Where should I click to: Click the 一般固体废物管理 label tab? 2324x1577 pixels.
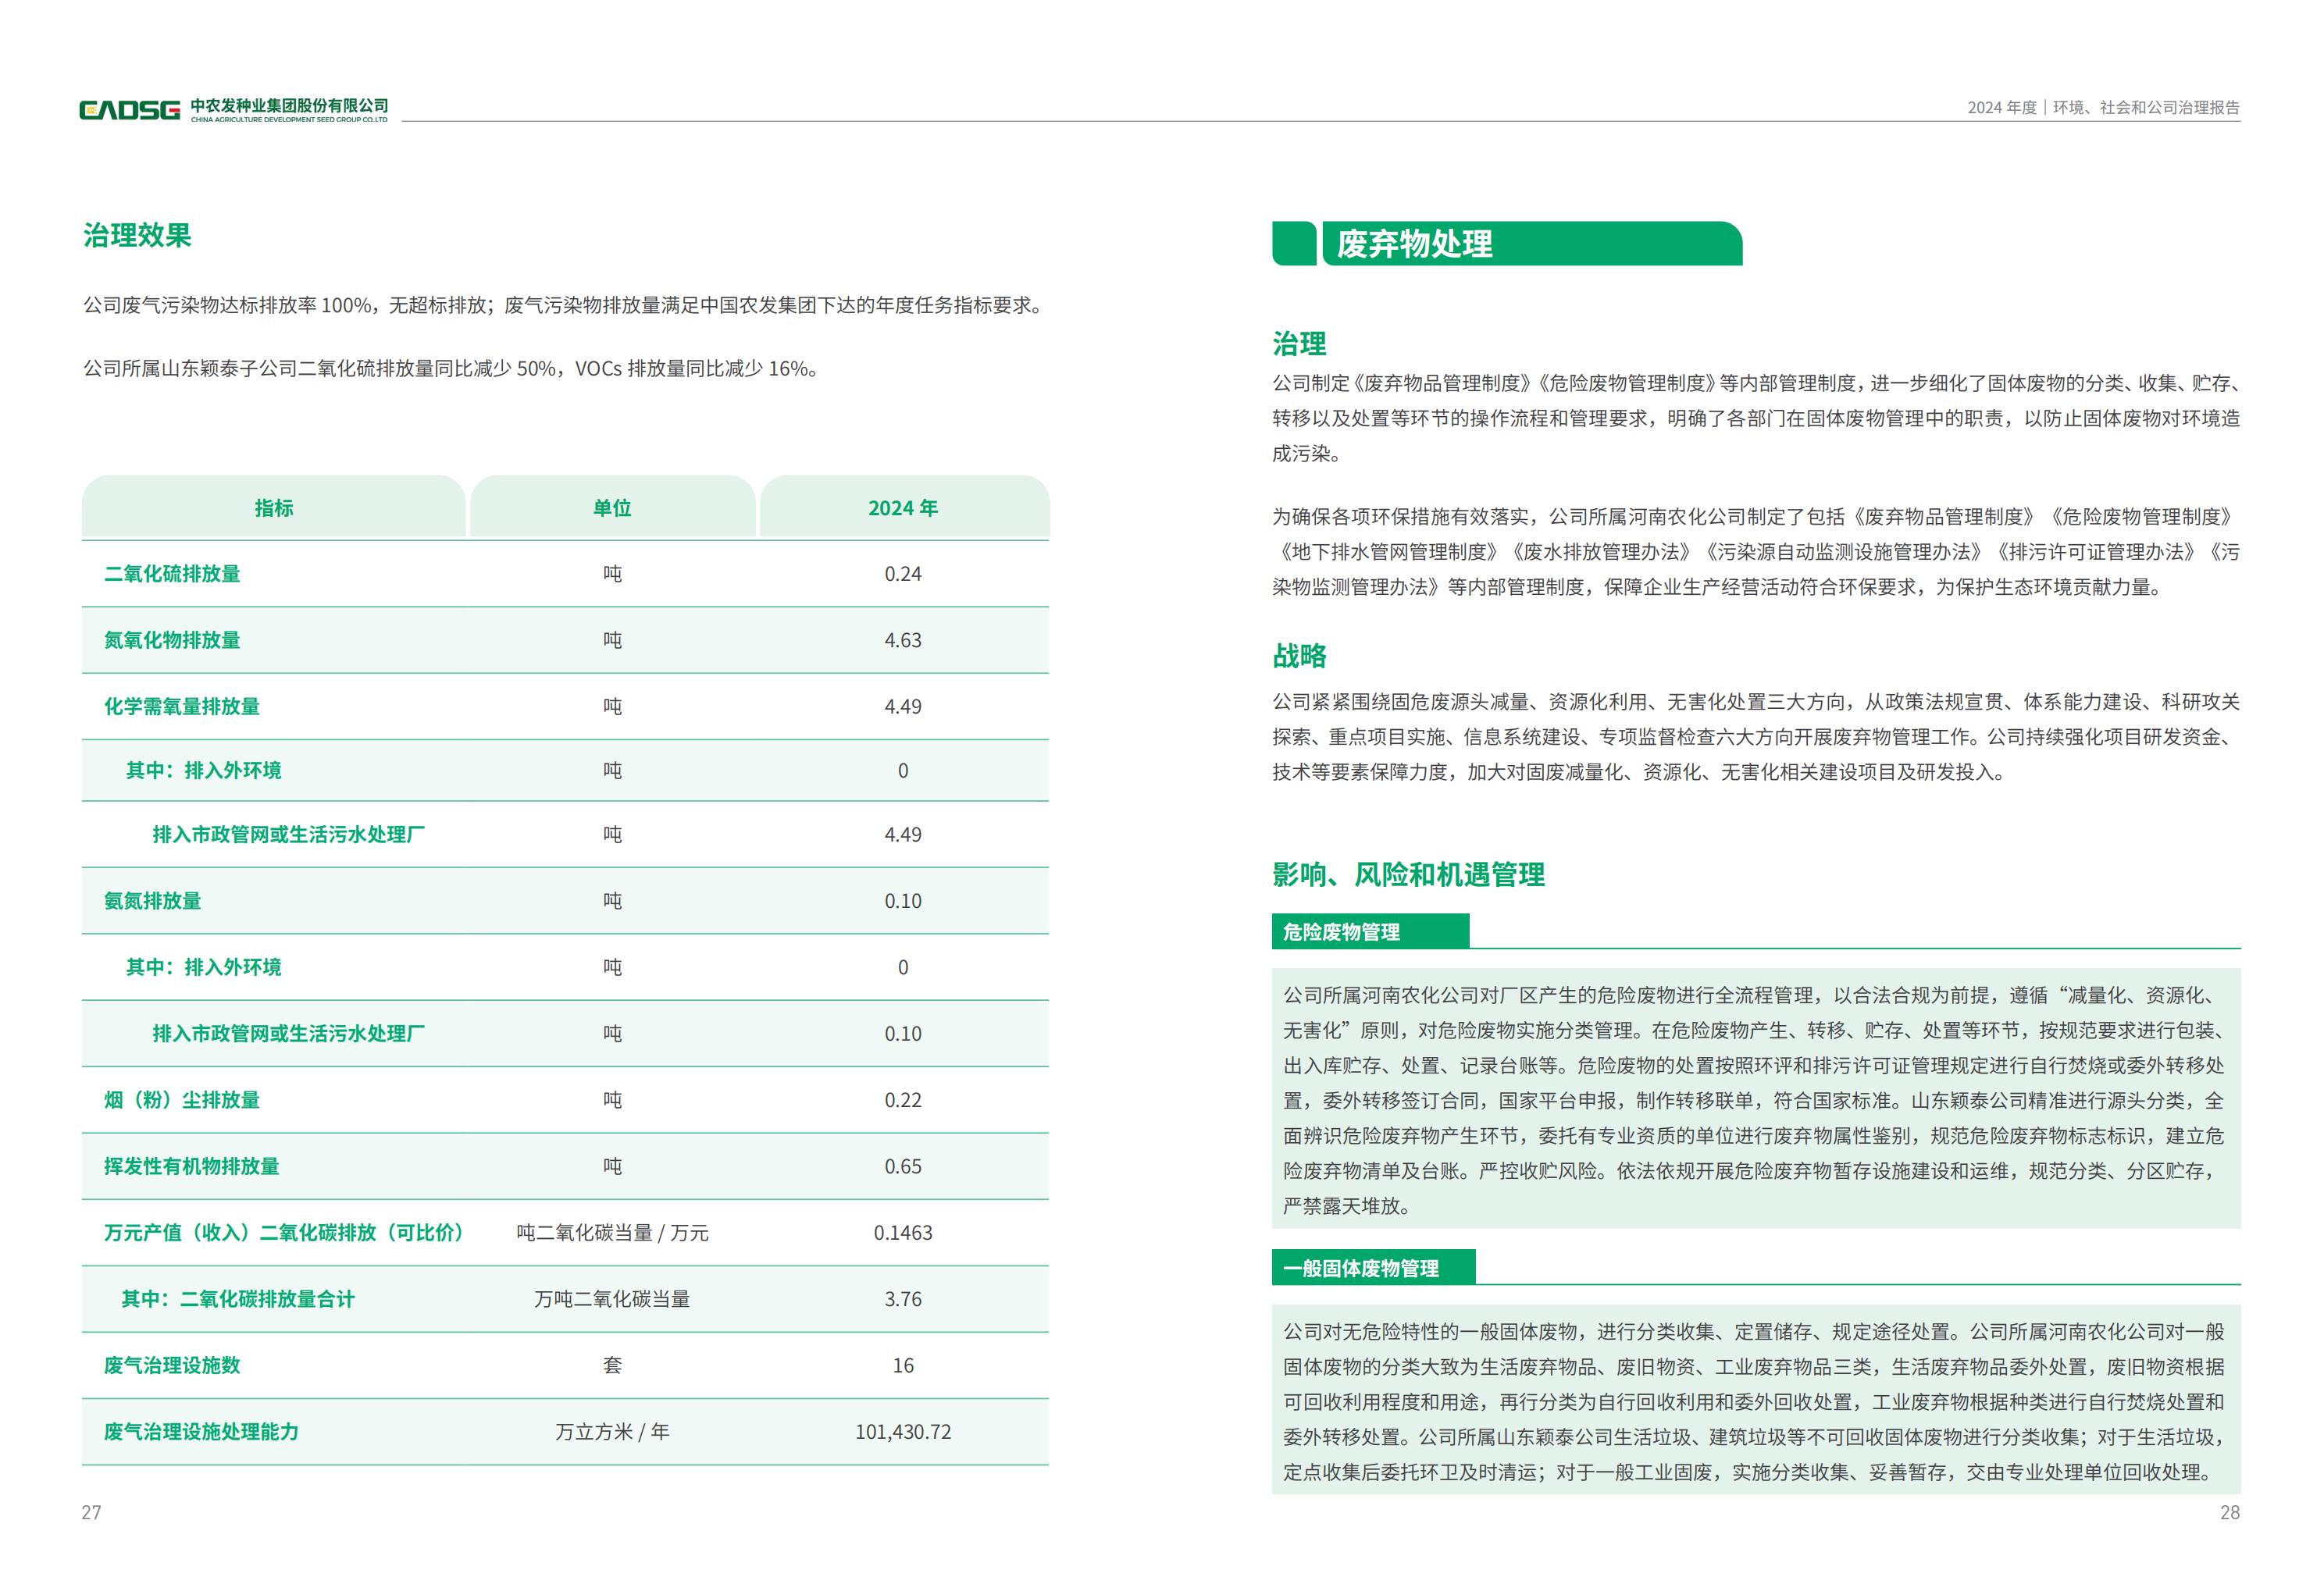tap(1373, 1268)
